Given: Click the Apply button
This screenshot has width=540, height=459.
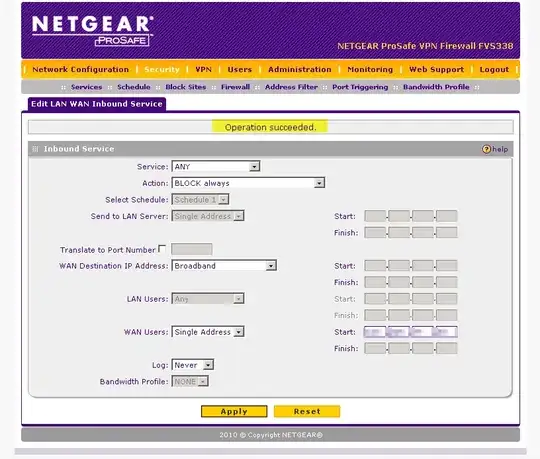Looking at the screenshot, I should click(234, 411).
